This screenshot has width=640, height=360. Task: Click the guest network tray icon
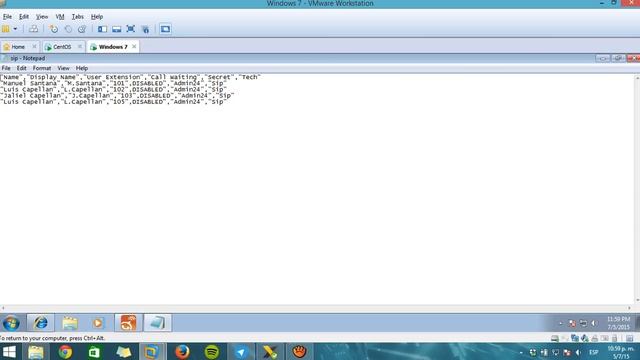pos(583,323)
